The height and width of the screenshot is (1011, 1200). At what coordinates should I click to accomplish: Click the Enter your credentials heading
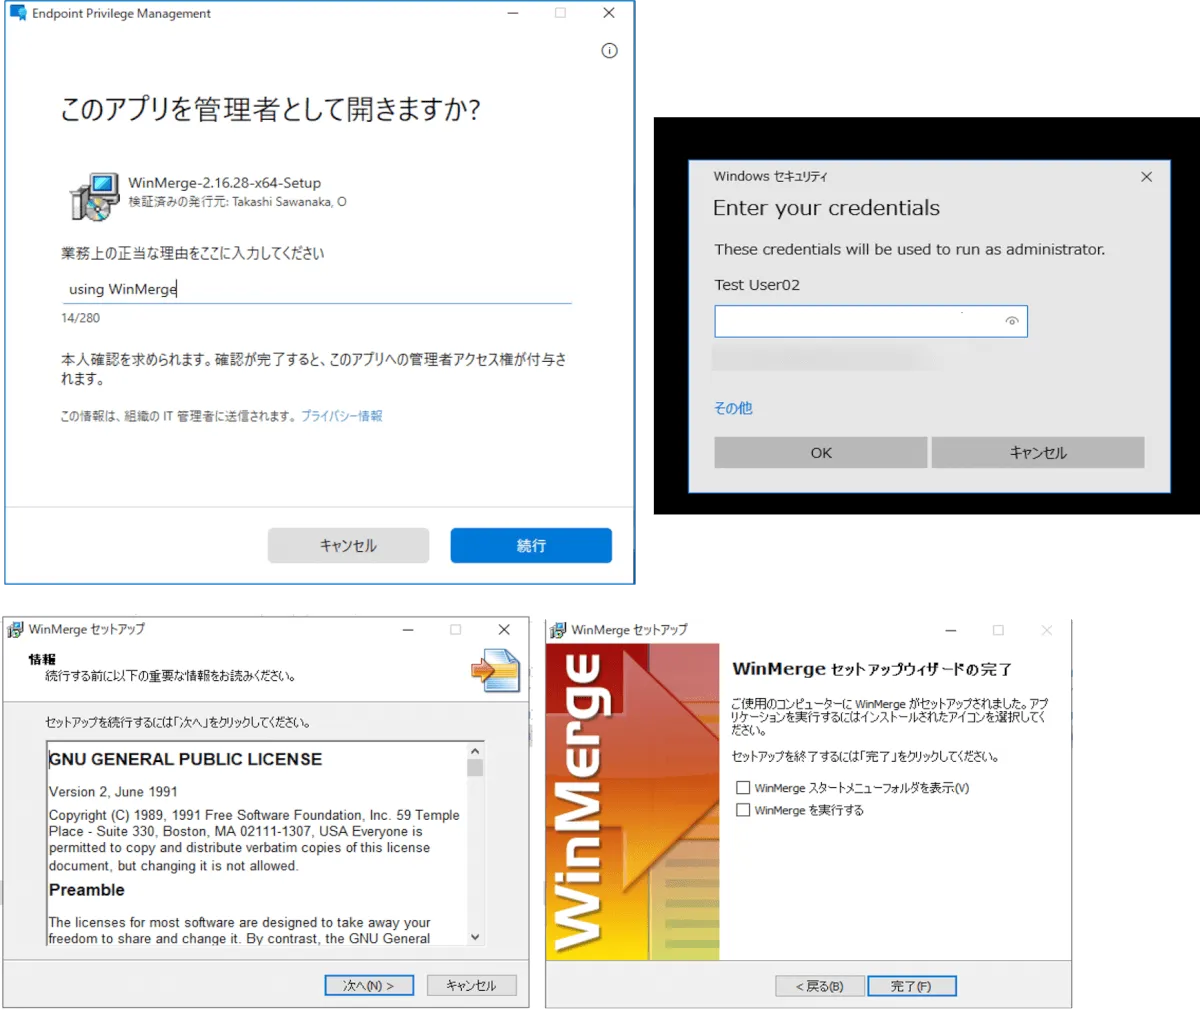point(826,208)
